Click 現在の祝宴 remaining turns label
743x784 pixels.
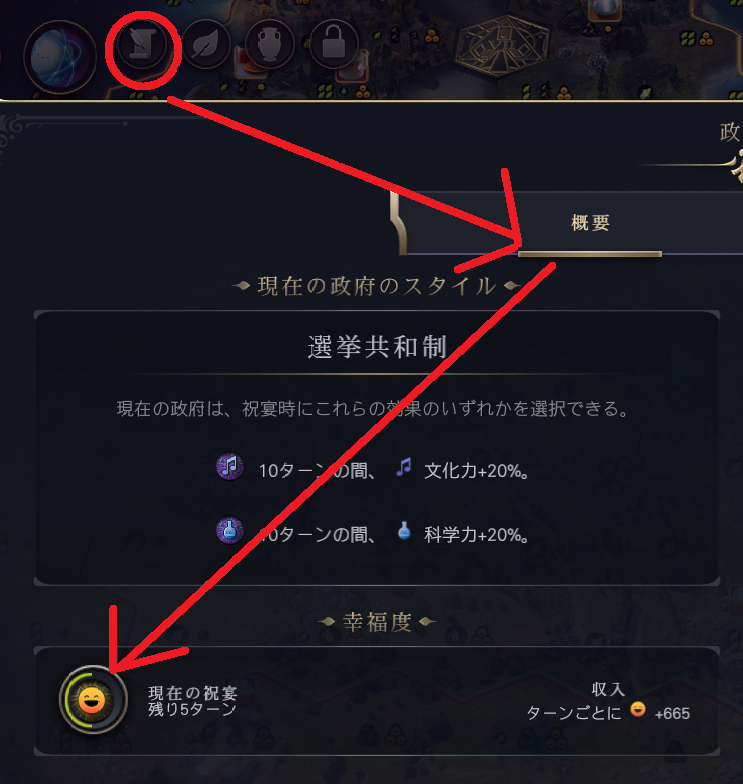coord(192,700)
